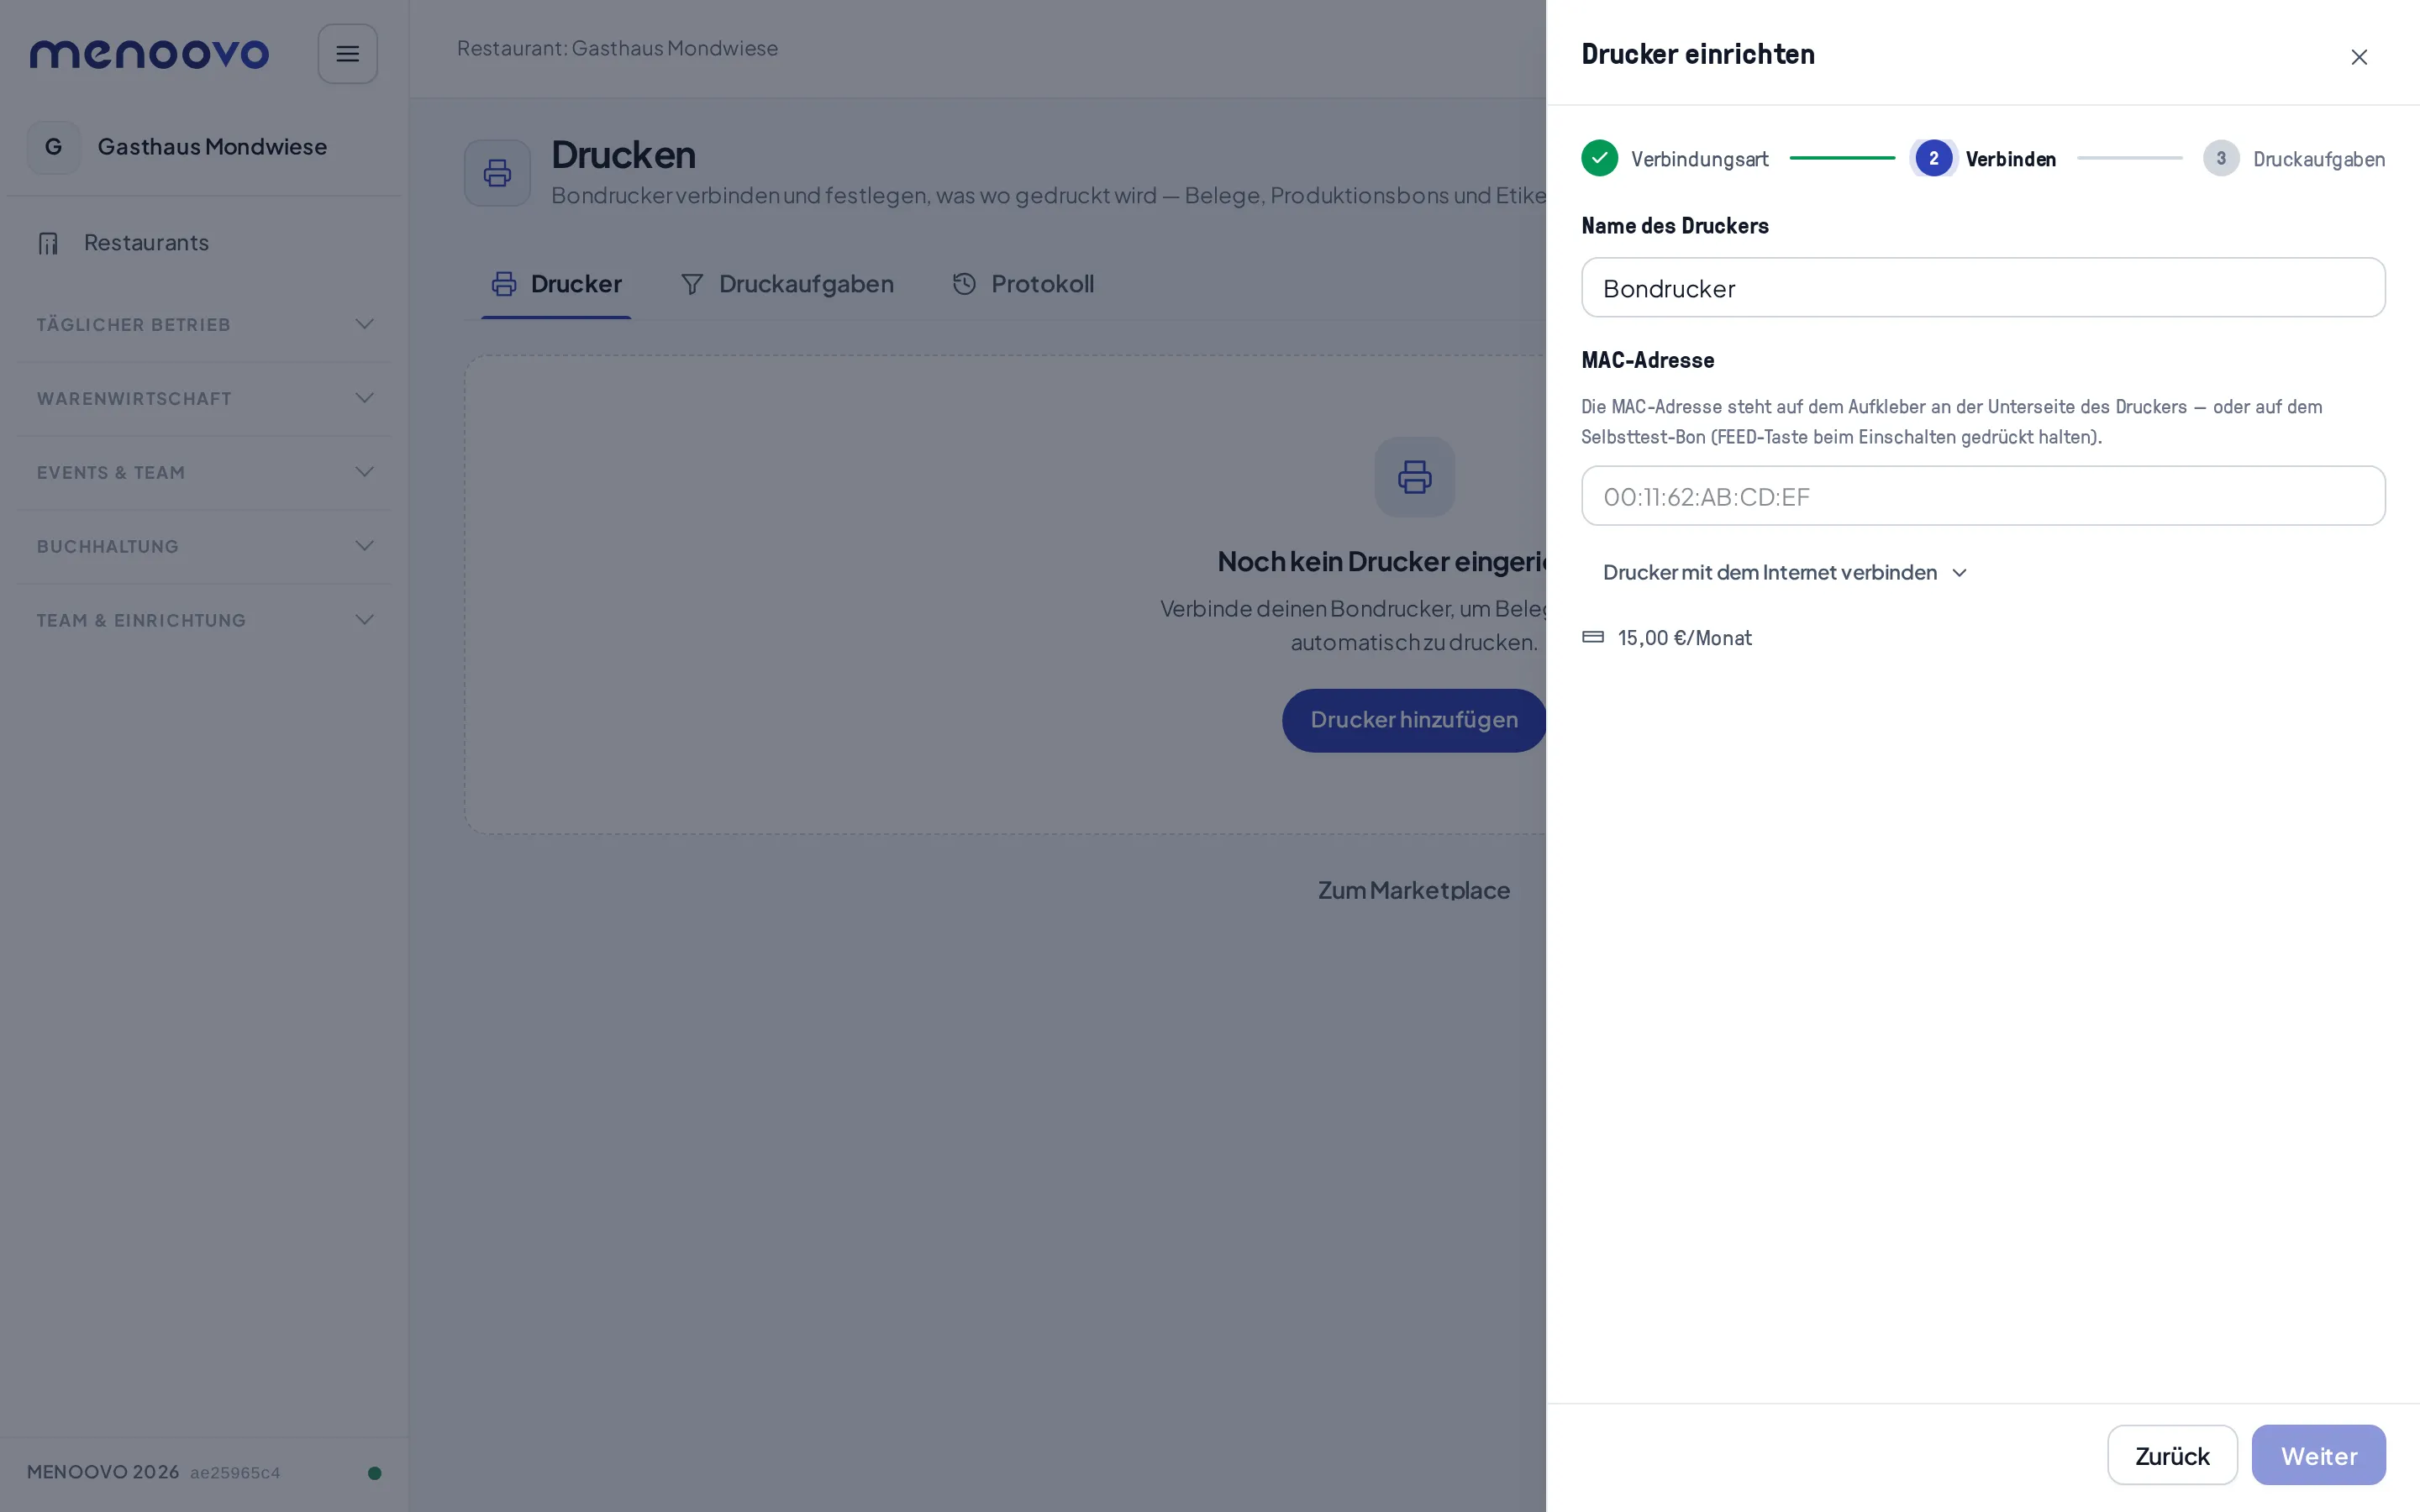This screenshot has height=1512, width=2420.
Task: Click the step 3 Druckaufgaben indicator
Action: click(x=2220, y=158)
